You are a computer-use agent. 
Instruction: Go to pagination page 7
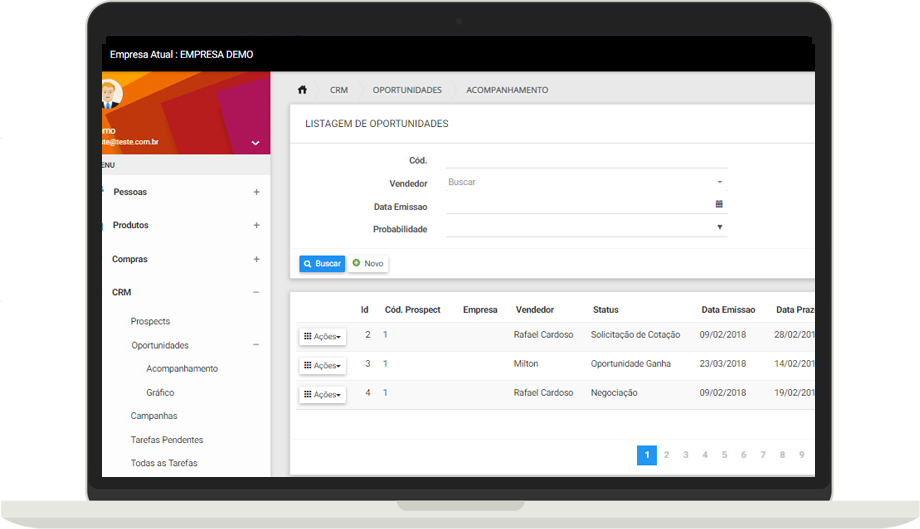tap(763, 455)
